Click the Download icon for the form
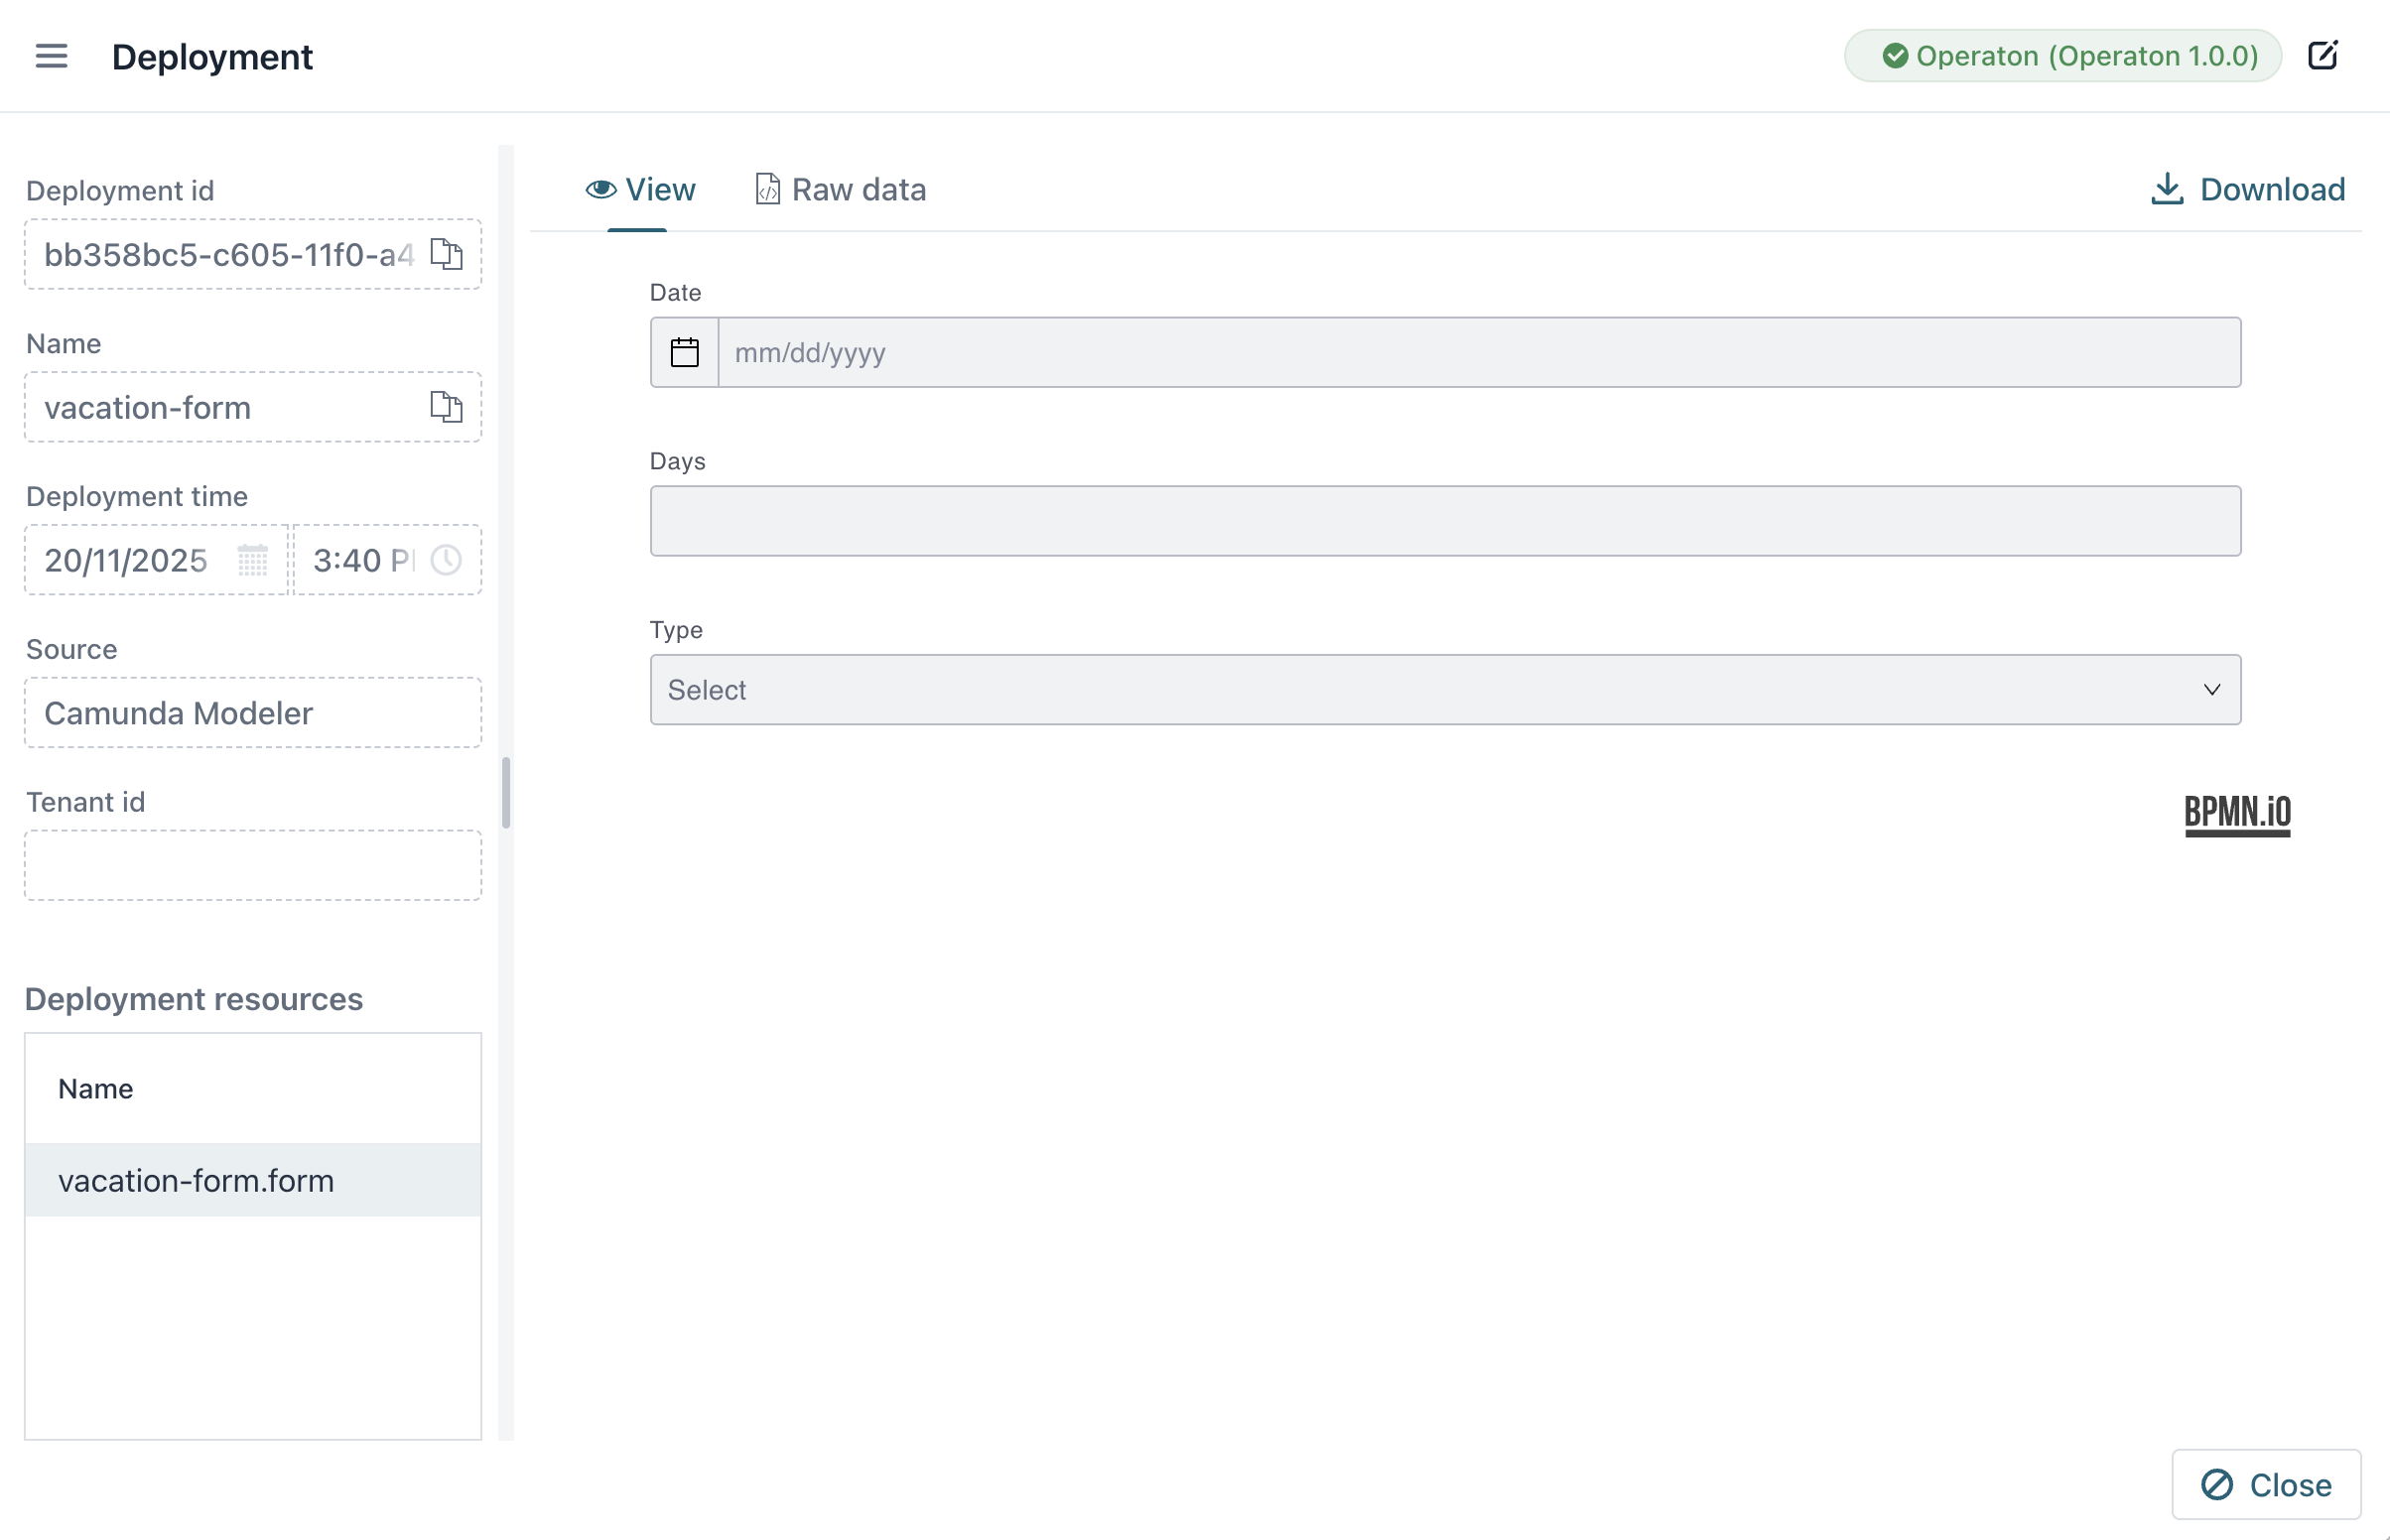 tap(2166, 188)
